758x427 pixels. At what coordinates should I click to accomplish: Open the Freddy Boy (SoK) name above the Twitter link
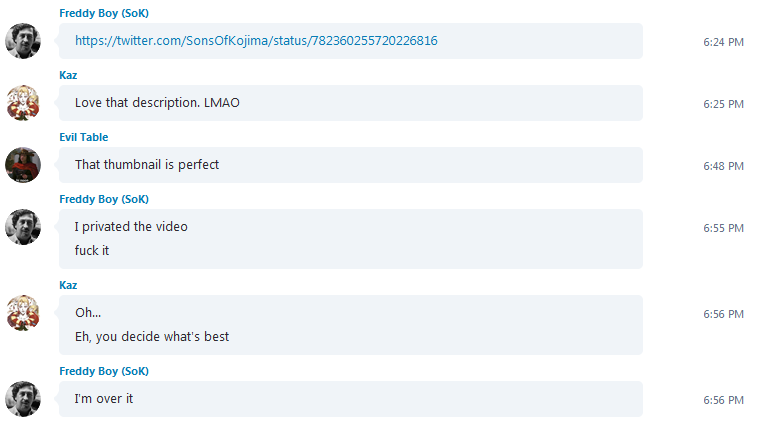pos(104,13)
